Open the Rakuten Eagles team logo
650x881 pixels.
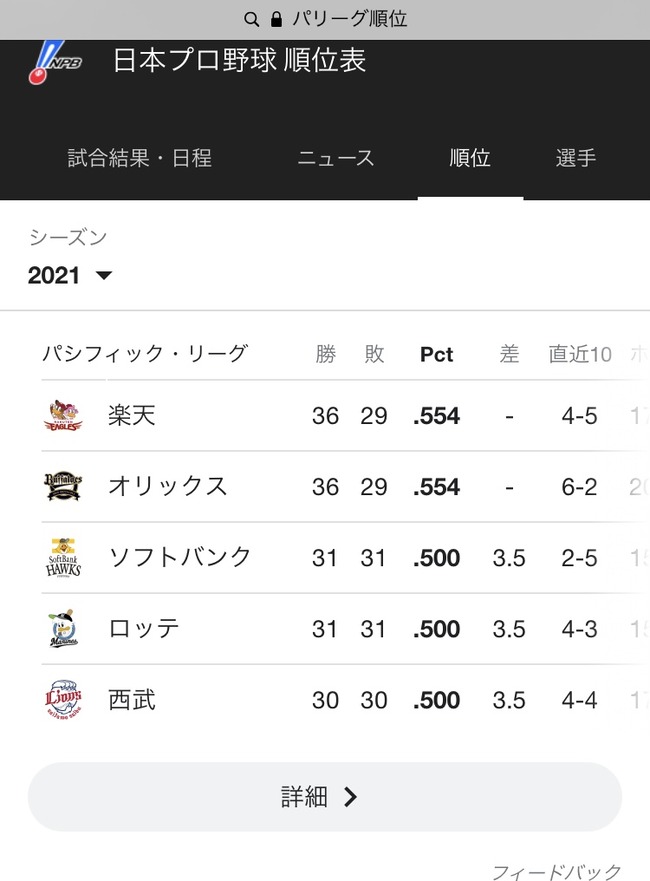click(x=63, y=416)
